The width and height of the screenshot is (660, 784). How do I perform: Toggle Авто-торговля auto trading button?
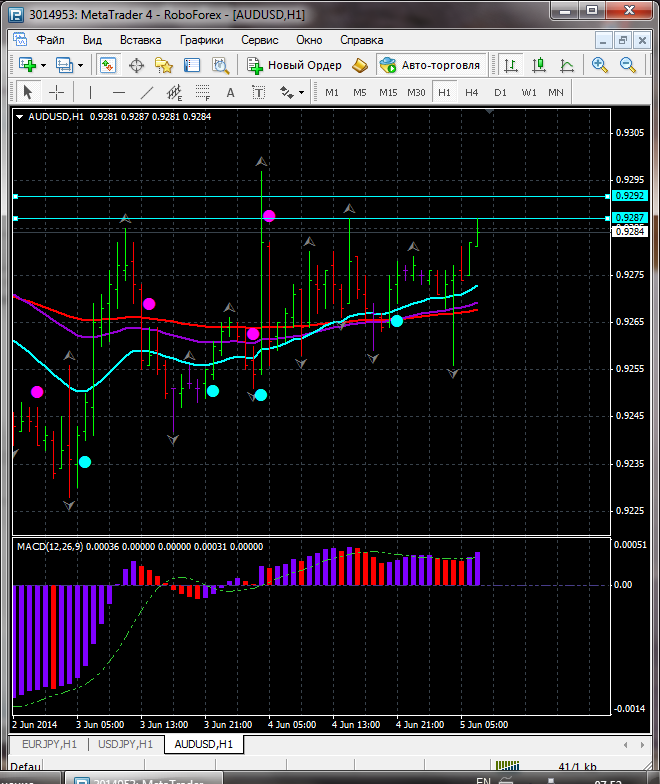[x=429, y=65]
